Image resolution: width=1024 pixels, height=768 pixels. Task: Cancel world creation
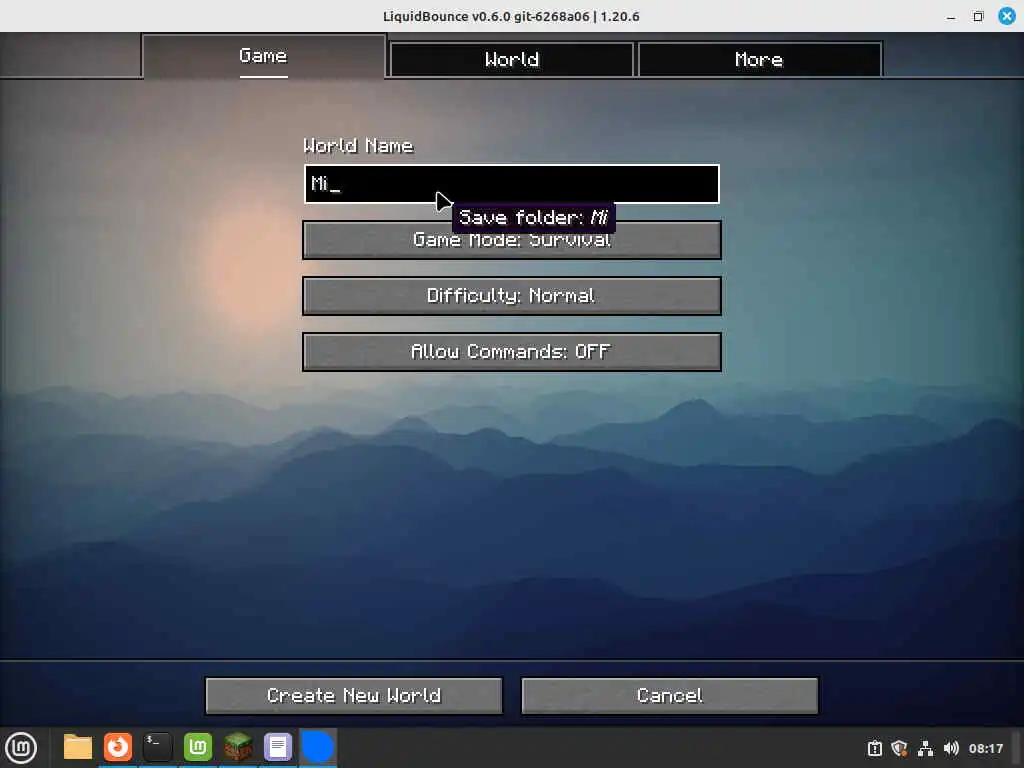click(669, 696)
